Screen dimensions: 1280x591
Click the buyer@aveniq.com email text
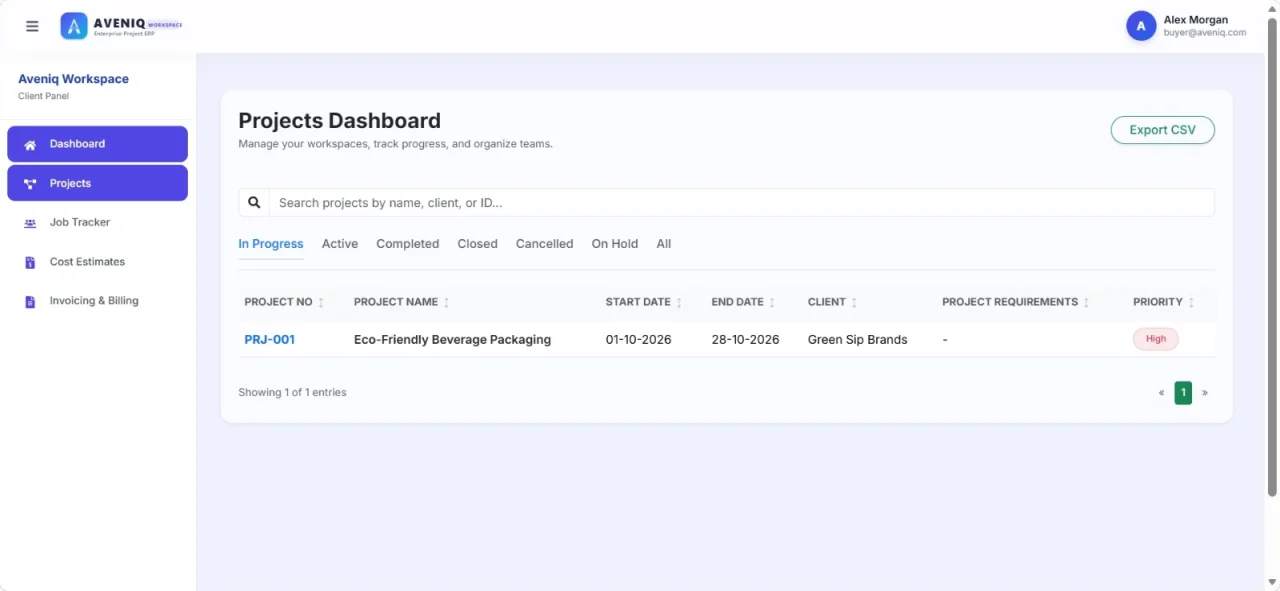click(x=1205, y=33)
